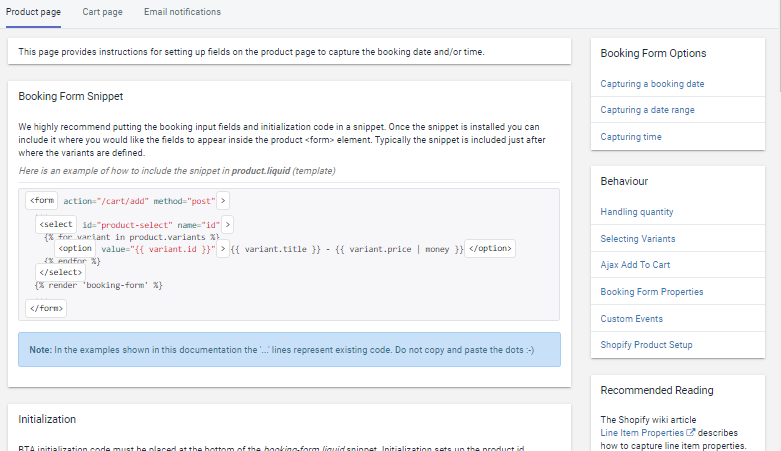781x451 pixels.
Task: Go to the Email notifications tab
Action: coord(182,12)
